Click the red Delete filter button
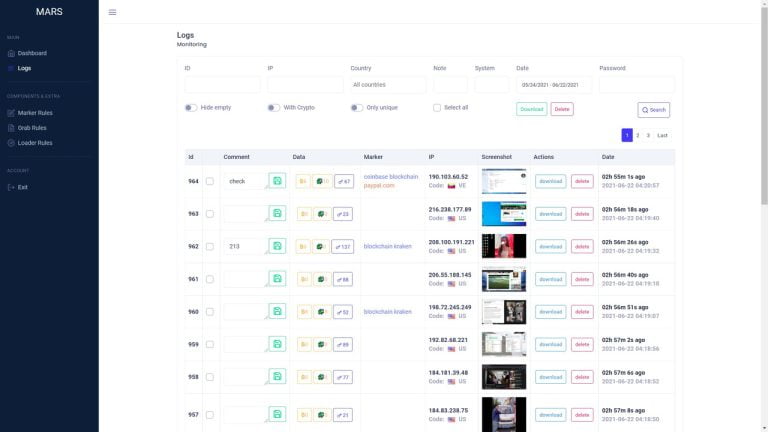This screenshot has width=768, height=432. point(562,109)
